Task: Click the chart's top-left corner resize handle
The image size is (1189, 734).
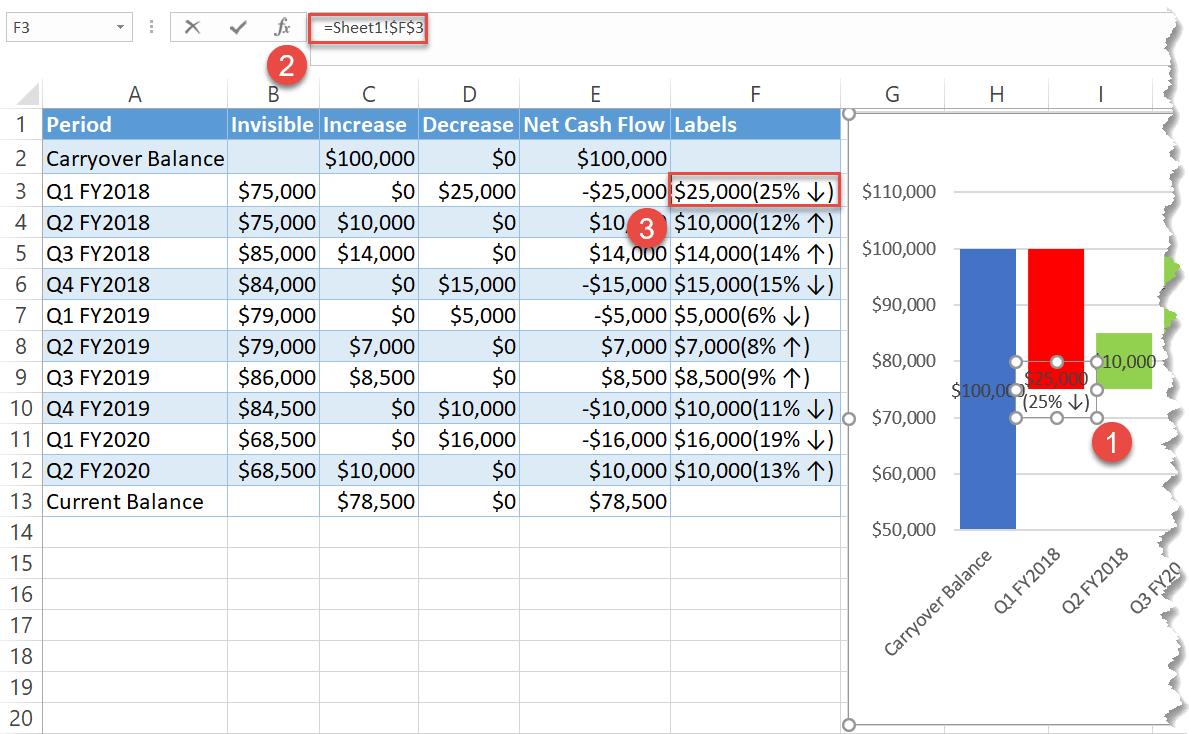Action: pyautogui.click(x=849, y=114)
